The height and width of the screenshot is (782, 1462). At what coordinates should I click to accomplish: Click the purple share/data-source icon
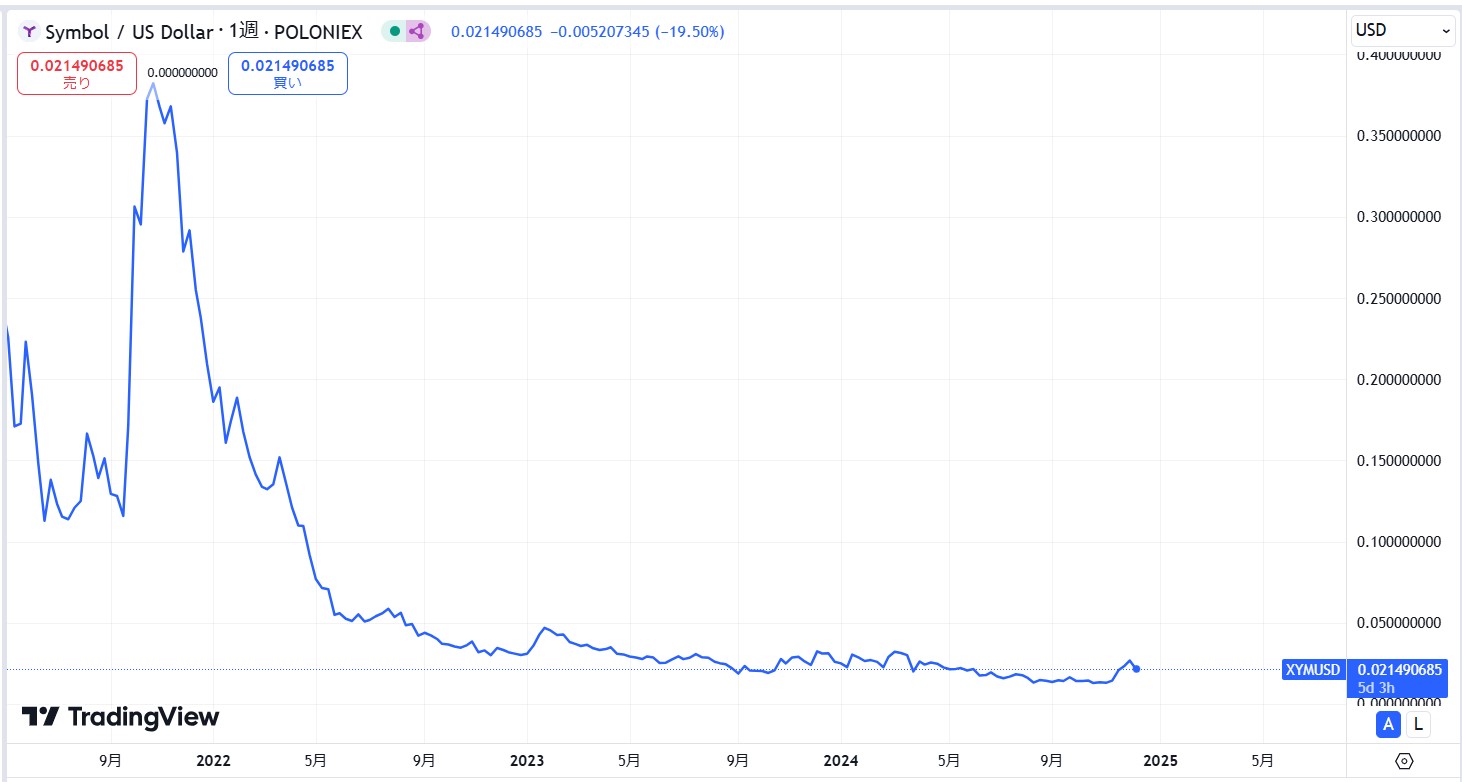pyautogui.click(x=417, y=31)
